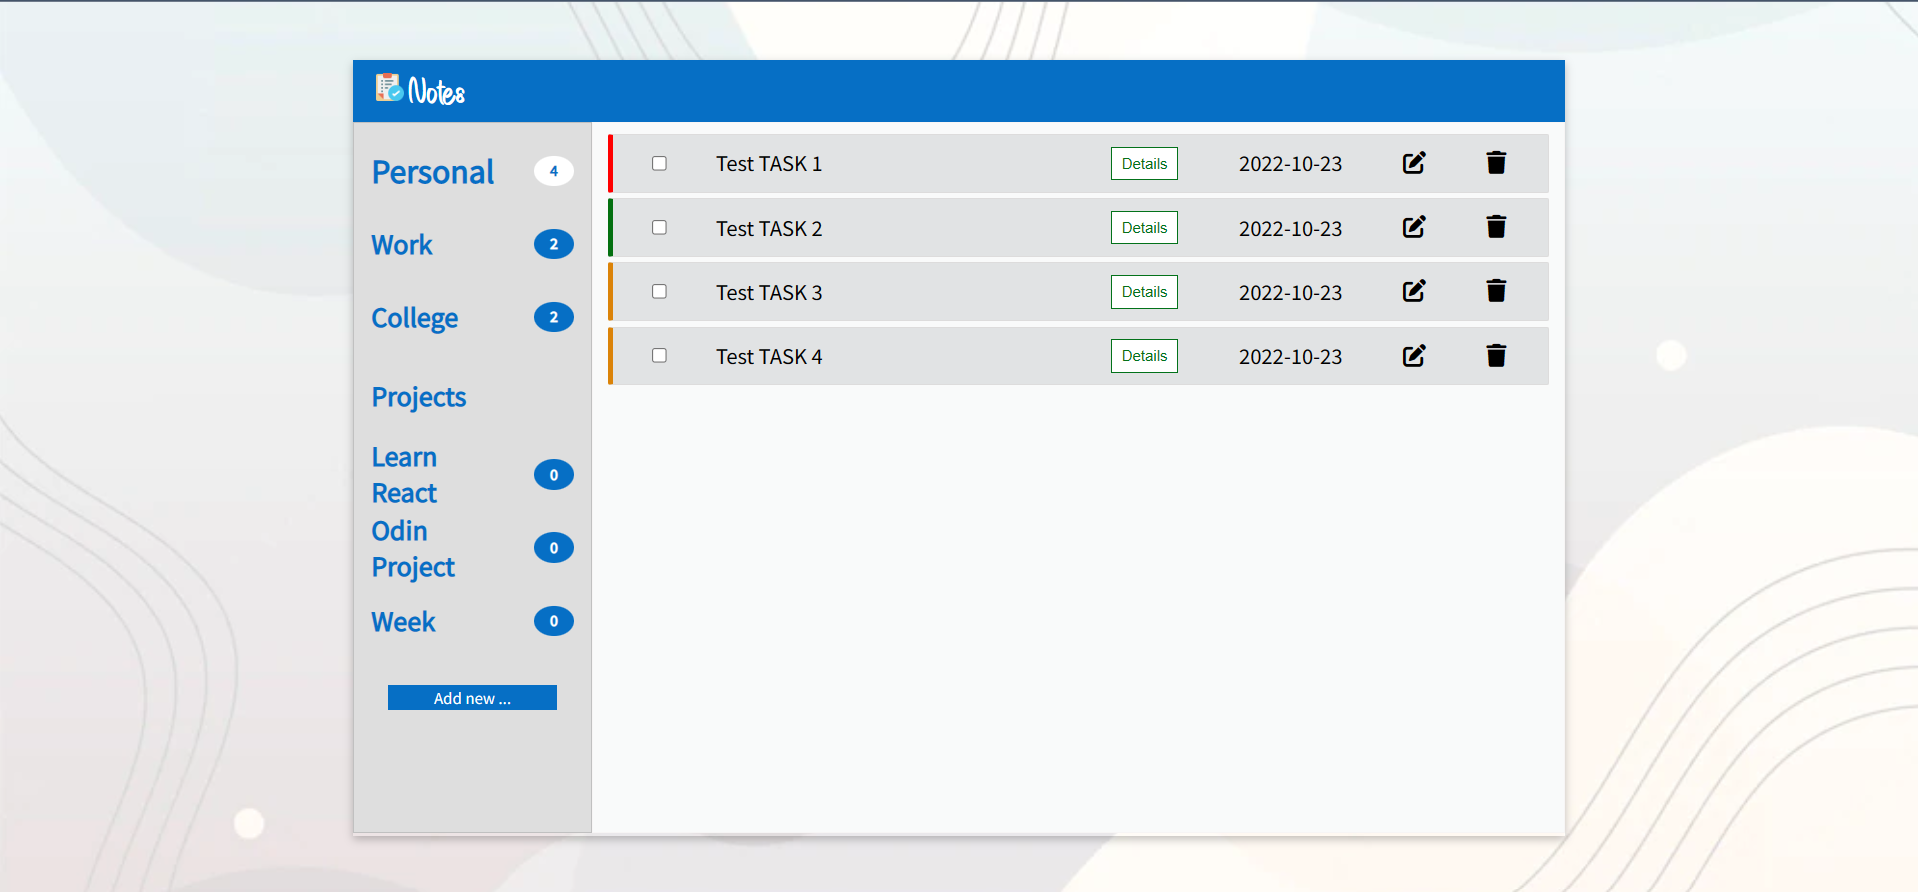Check the Test TASK 2 checkbox
1918x892 pixels.
coord(659,227)
